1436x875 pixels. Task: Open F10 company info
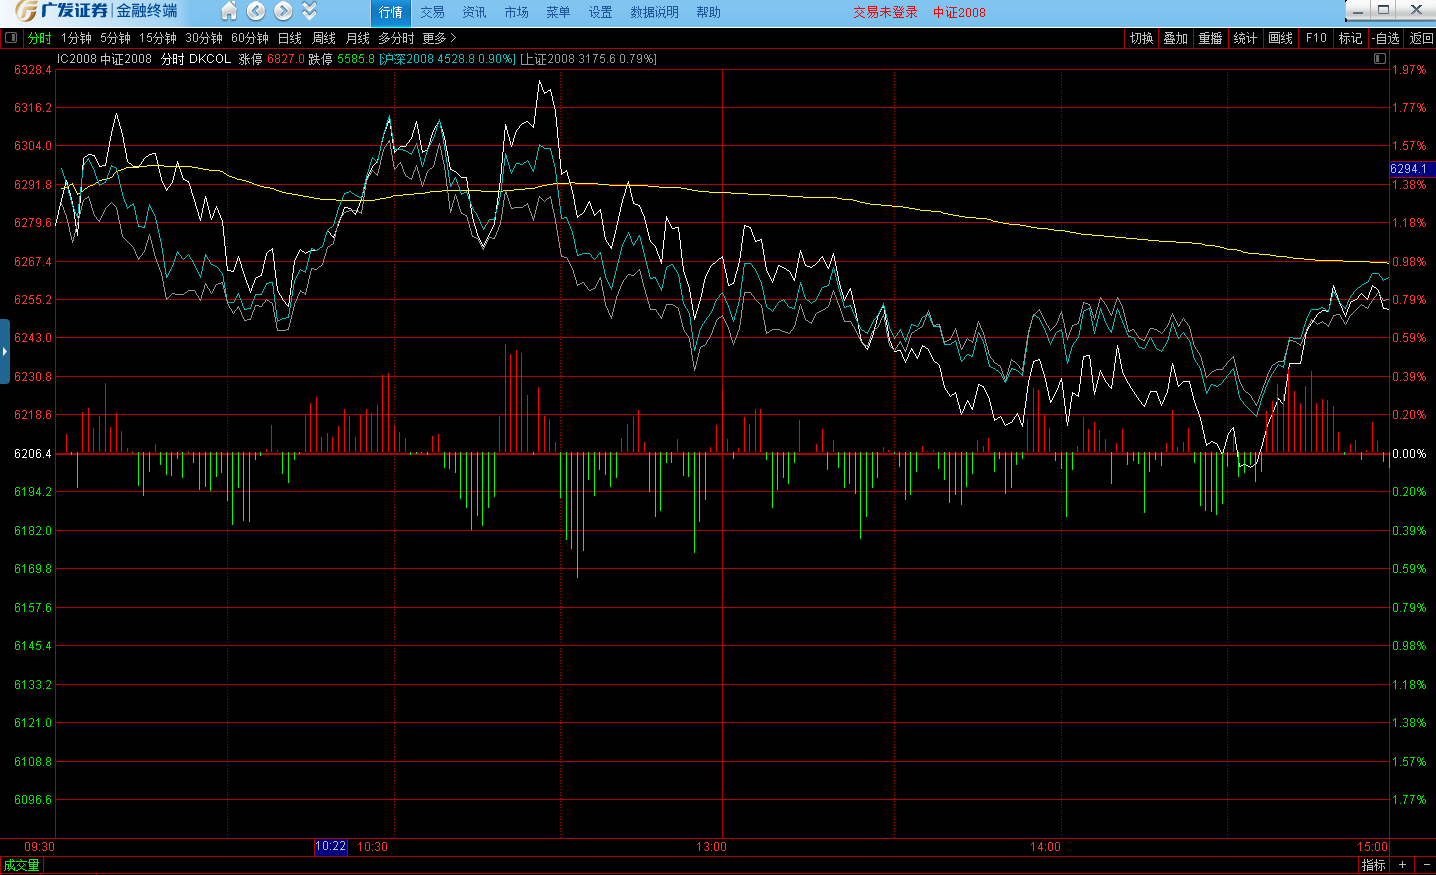point(1316,38)
